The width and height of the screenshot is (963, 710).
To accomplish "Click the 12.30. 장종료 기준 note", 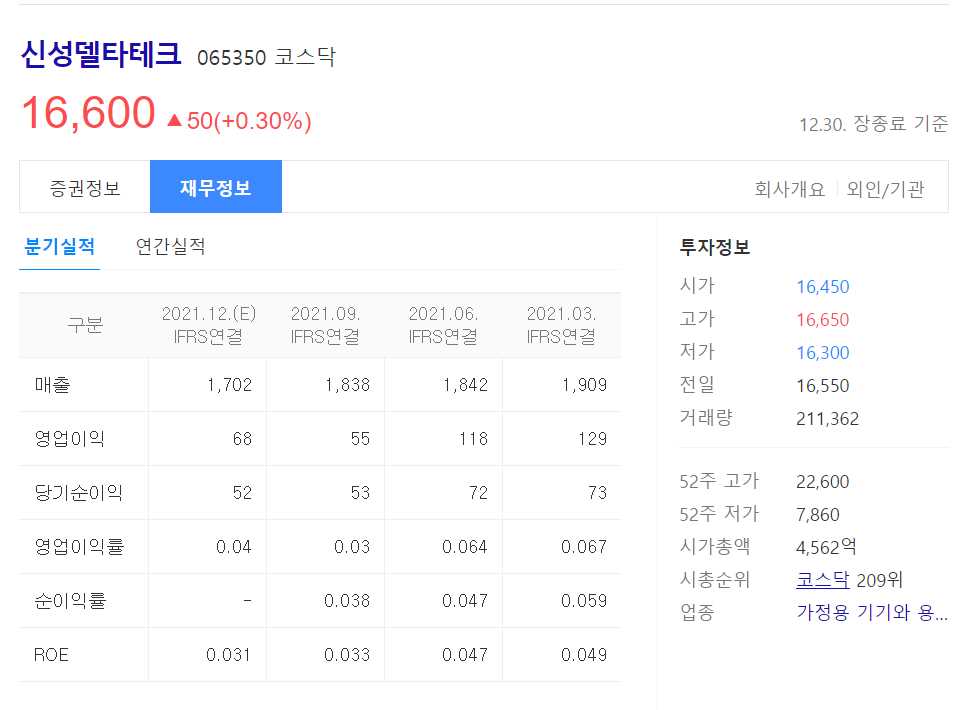I will click(x=873, y=124).
